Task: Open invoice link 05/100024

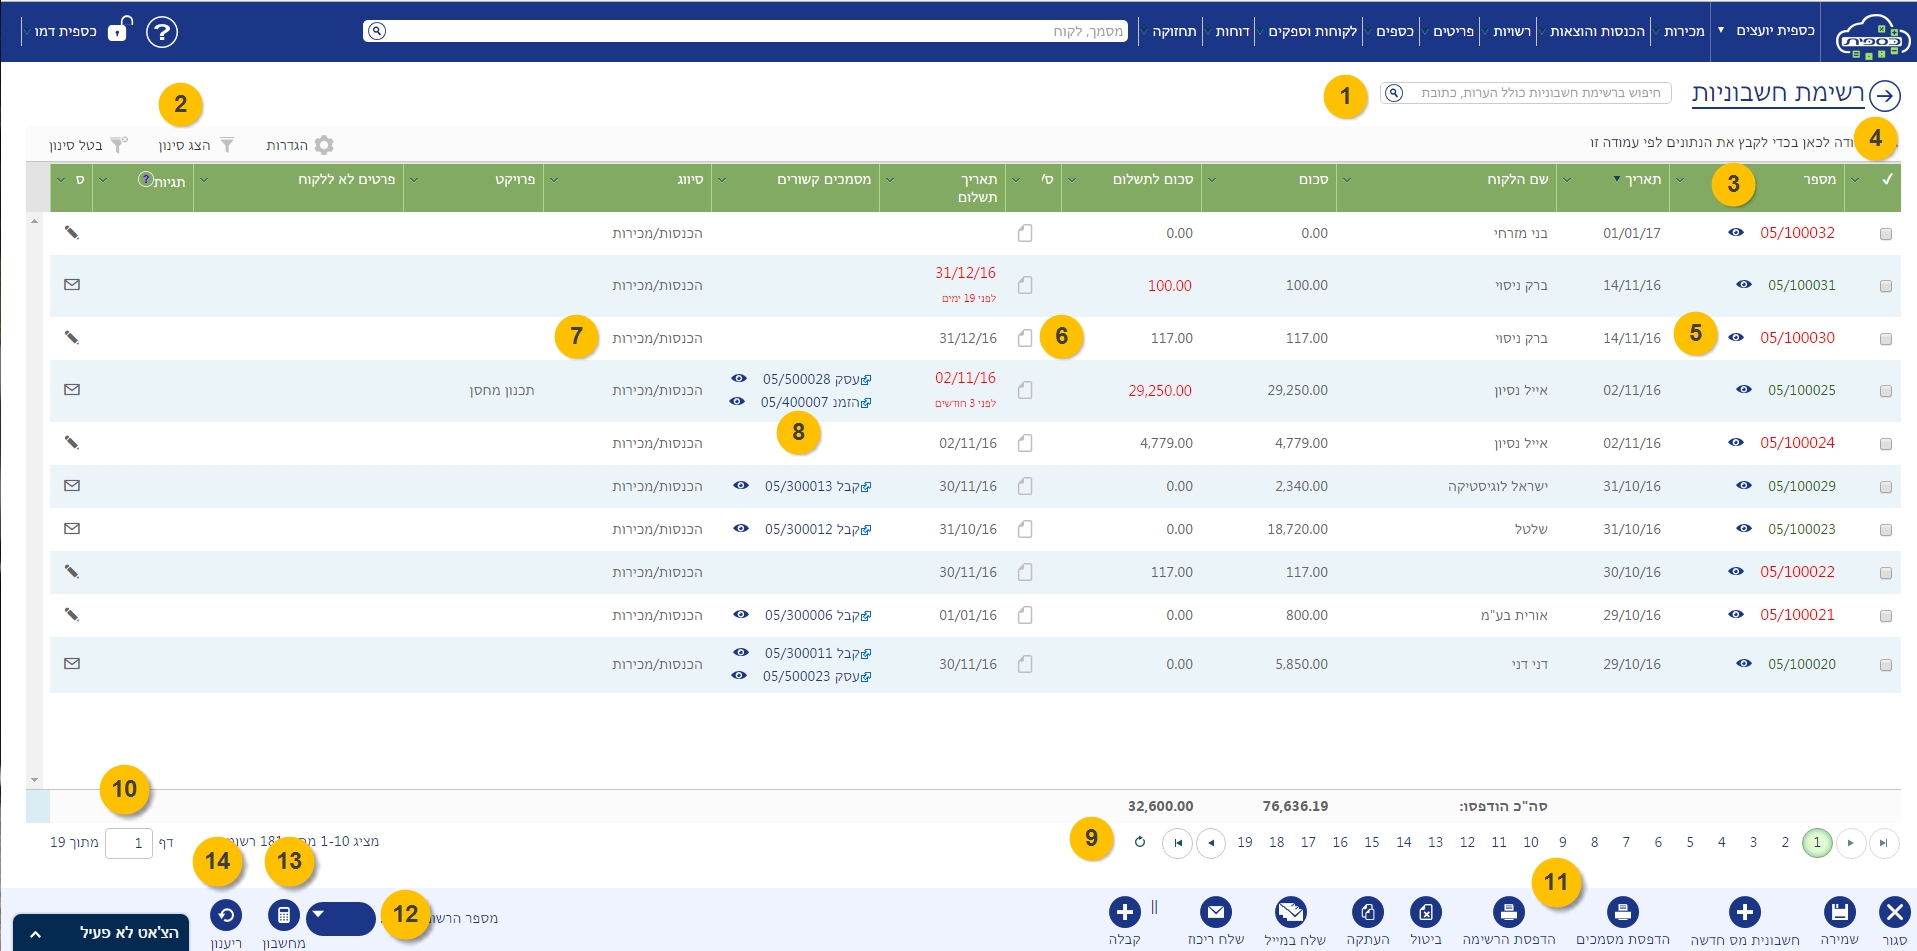Action: tap(1797, 443)
